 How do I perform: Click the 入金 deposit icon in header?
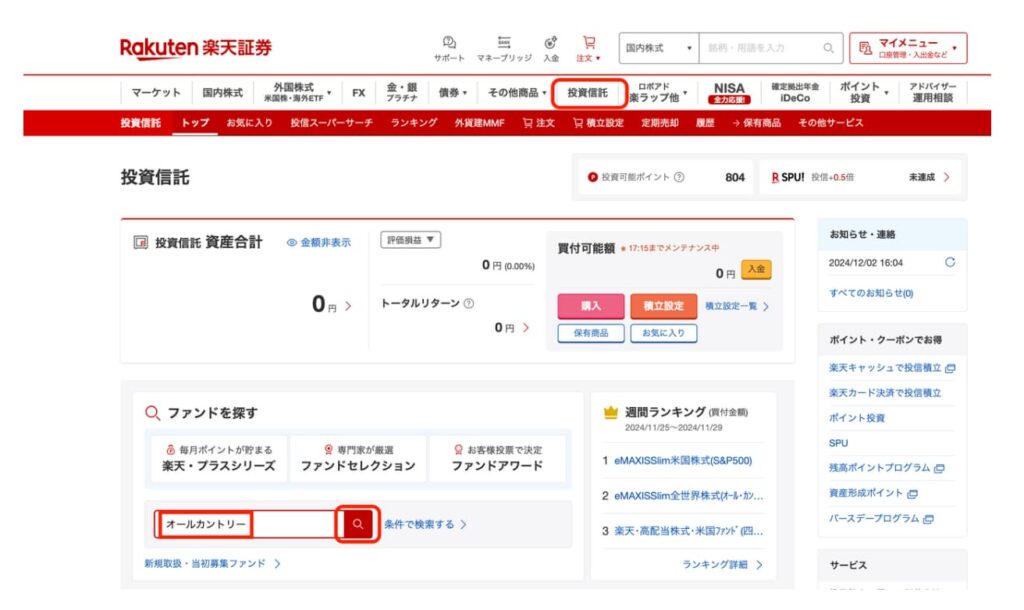pos(551,42)
